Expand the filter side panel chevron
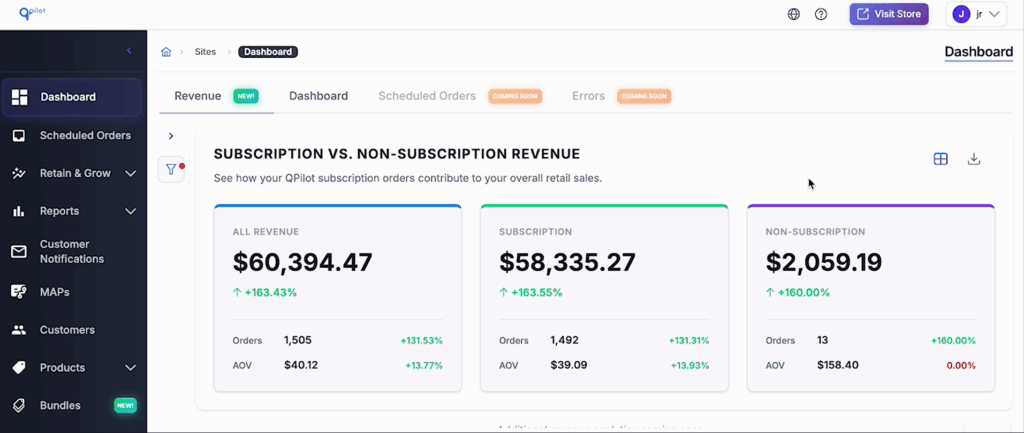Viewport: 1024px width, 433px height. [x=171, y=136]
